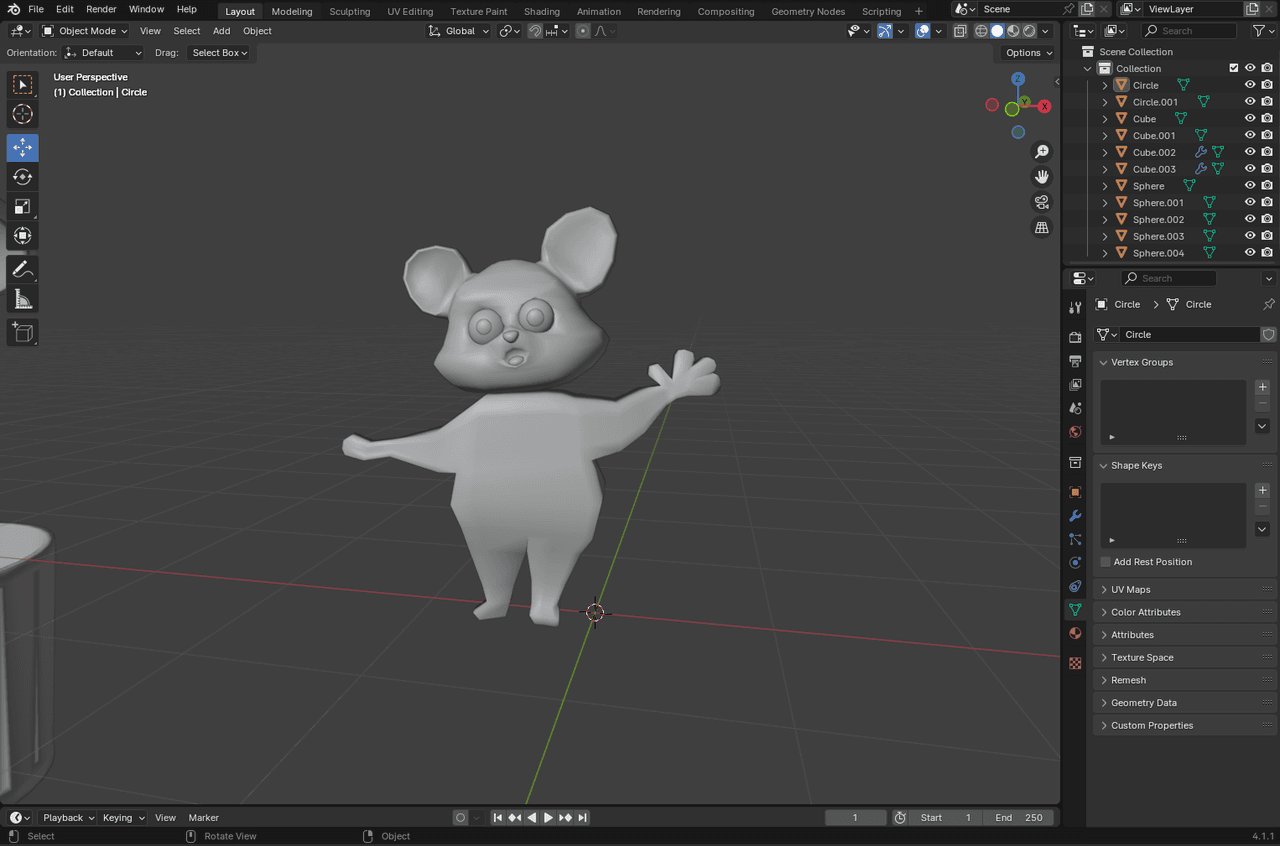Toggle camera view using camera icon
Image resolution: width=1280 pixels, height=846 pixels.
tap(1041, 202)
